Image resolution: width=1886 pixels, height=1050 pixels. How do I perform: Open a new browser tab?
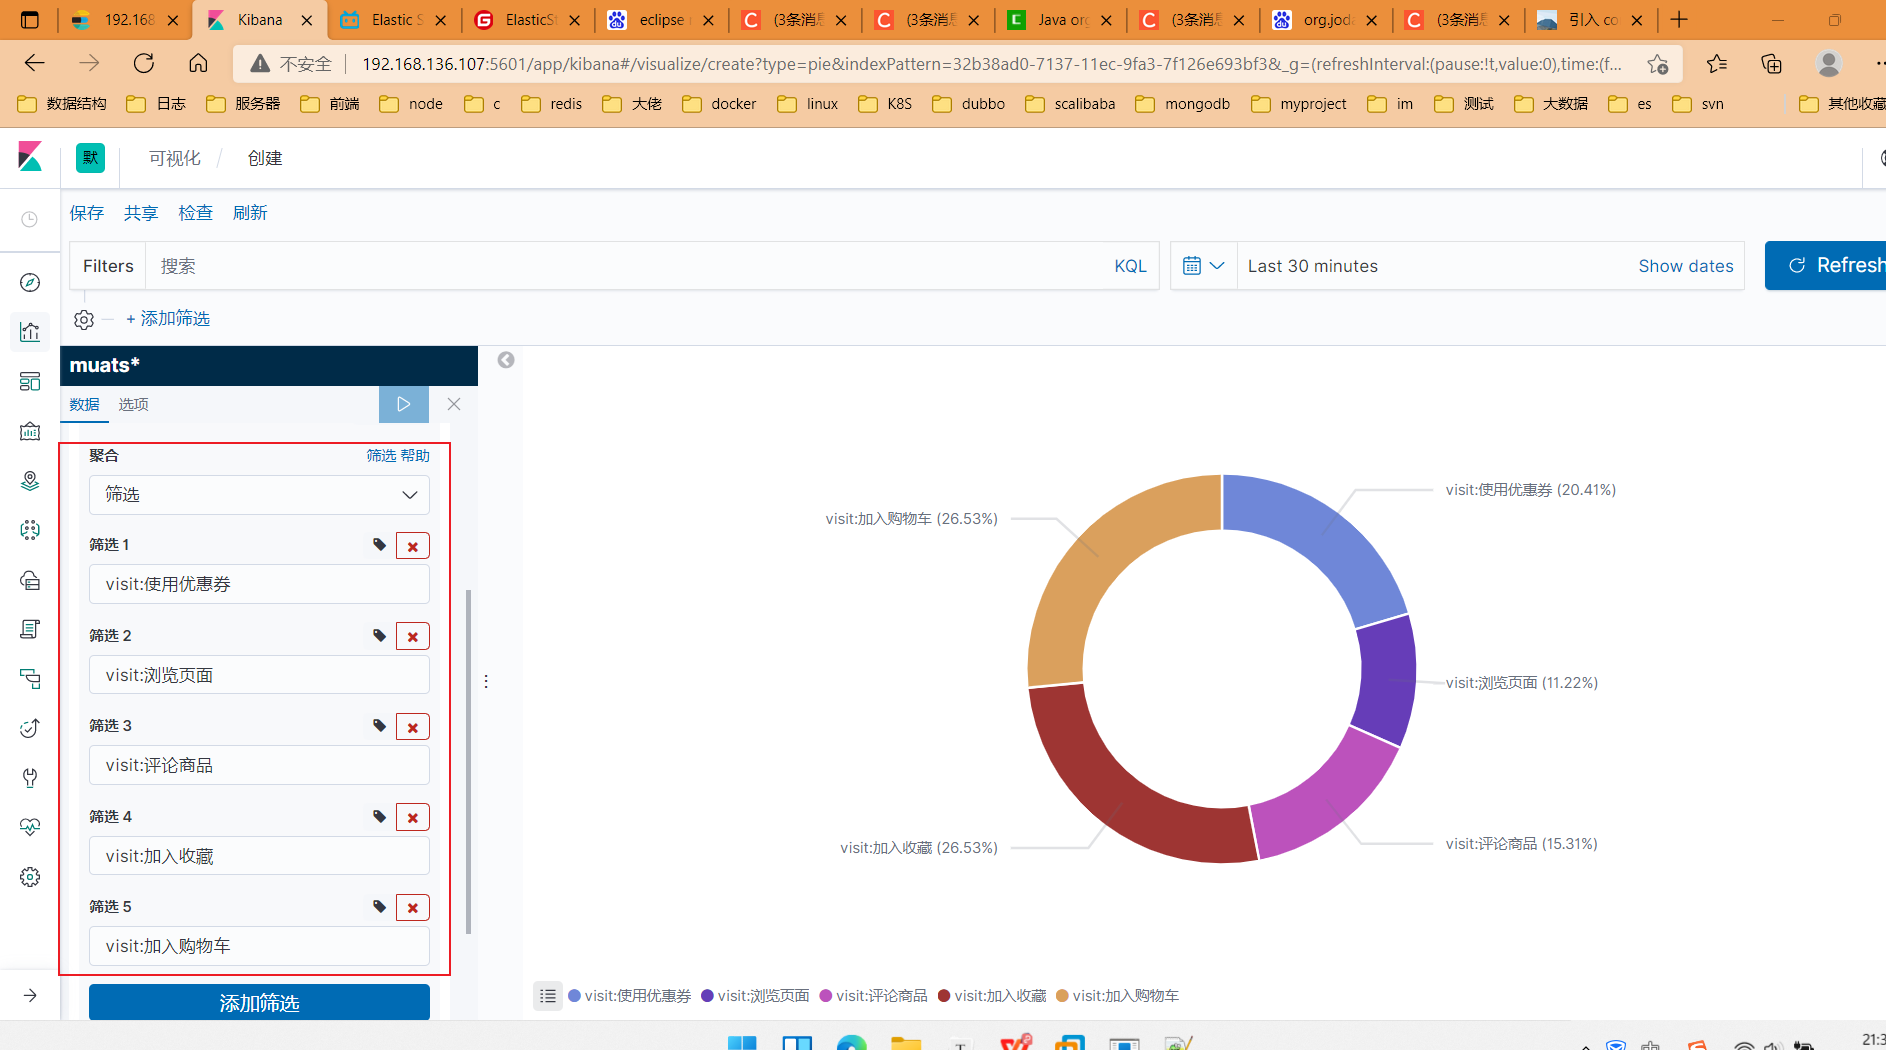click(x=1679, y=20)
